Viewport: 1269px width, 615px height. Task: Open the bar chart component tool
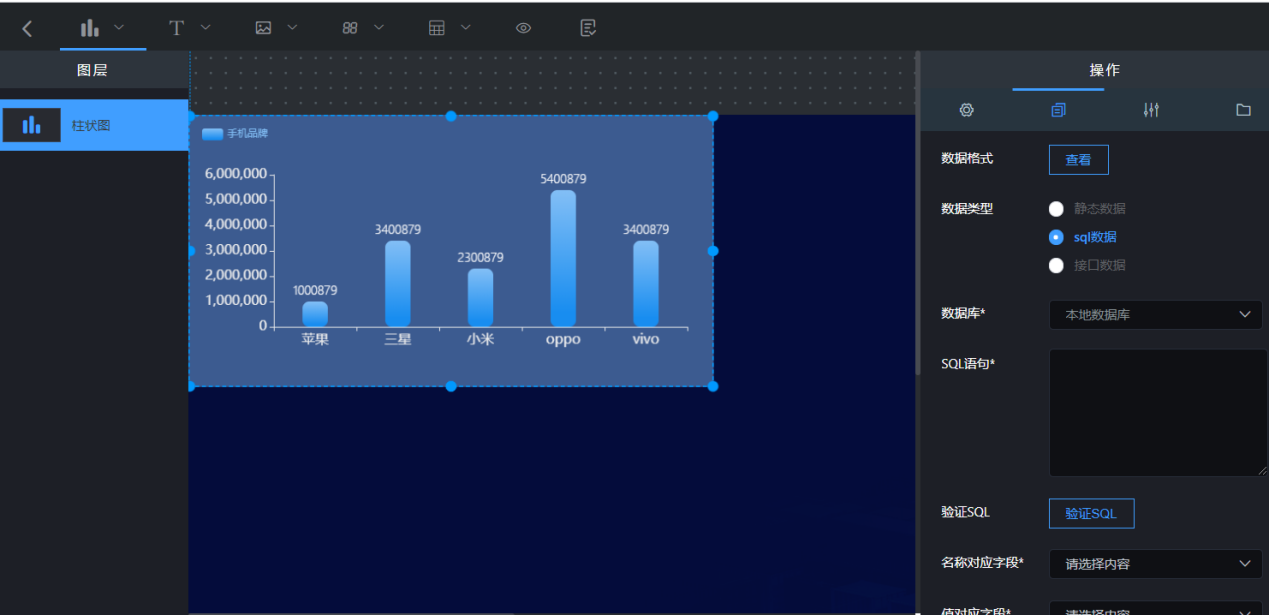coord(91,28)
